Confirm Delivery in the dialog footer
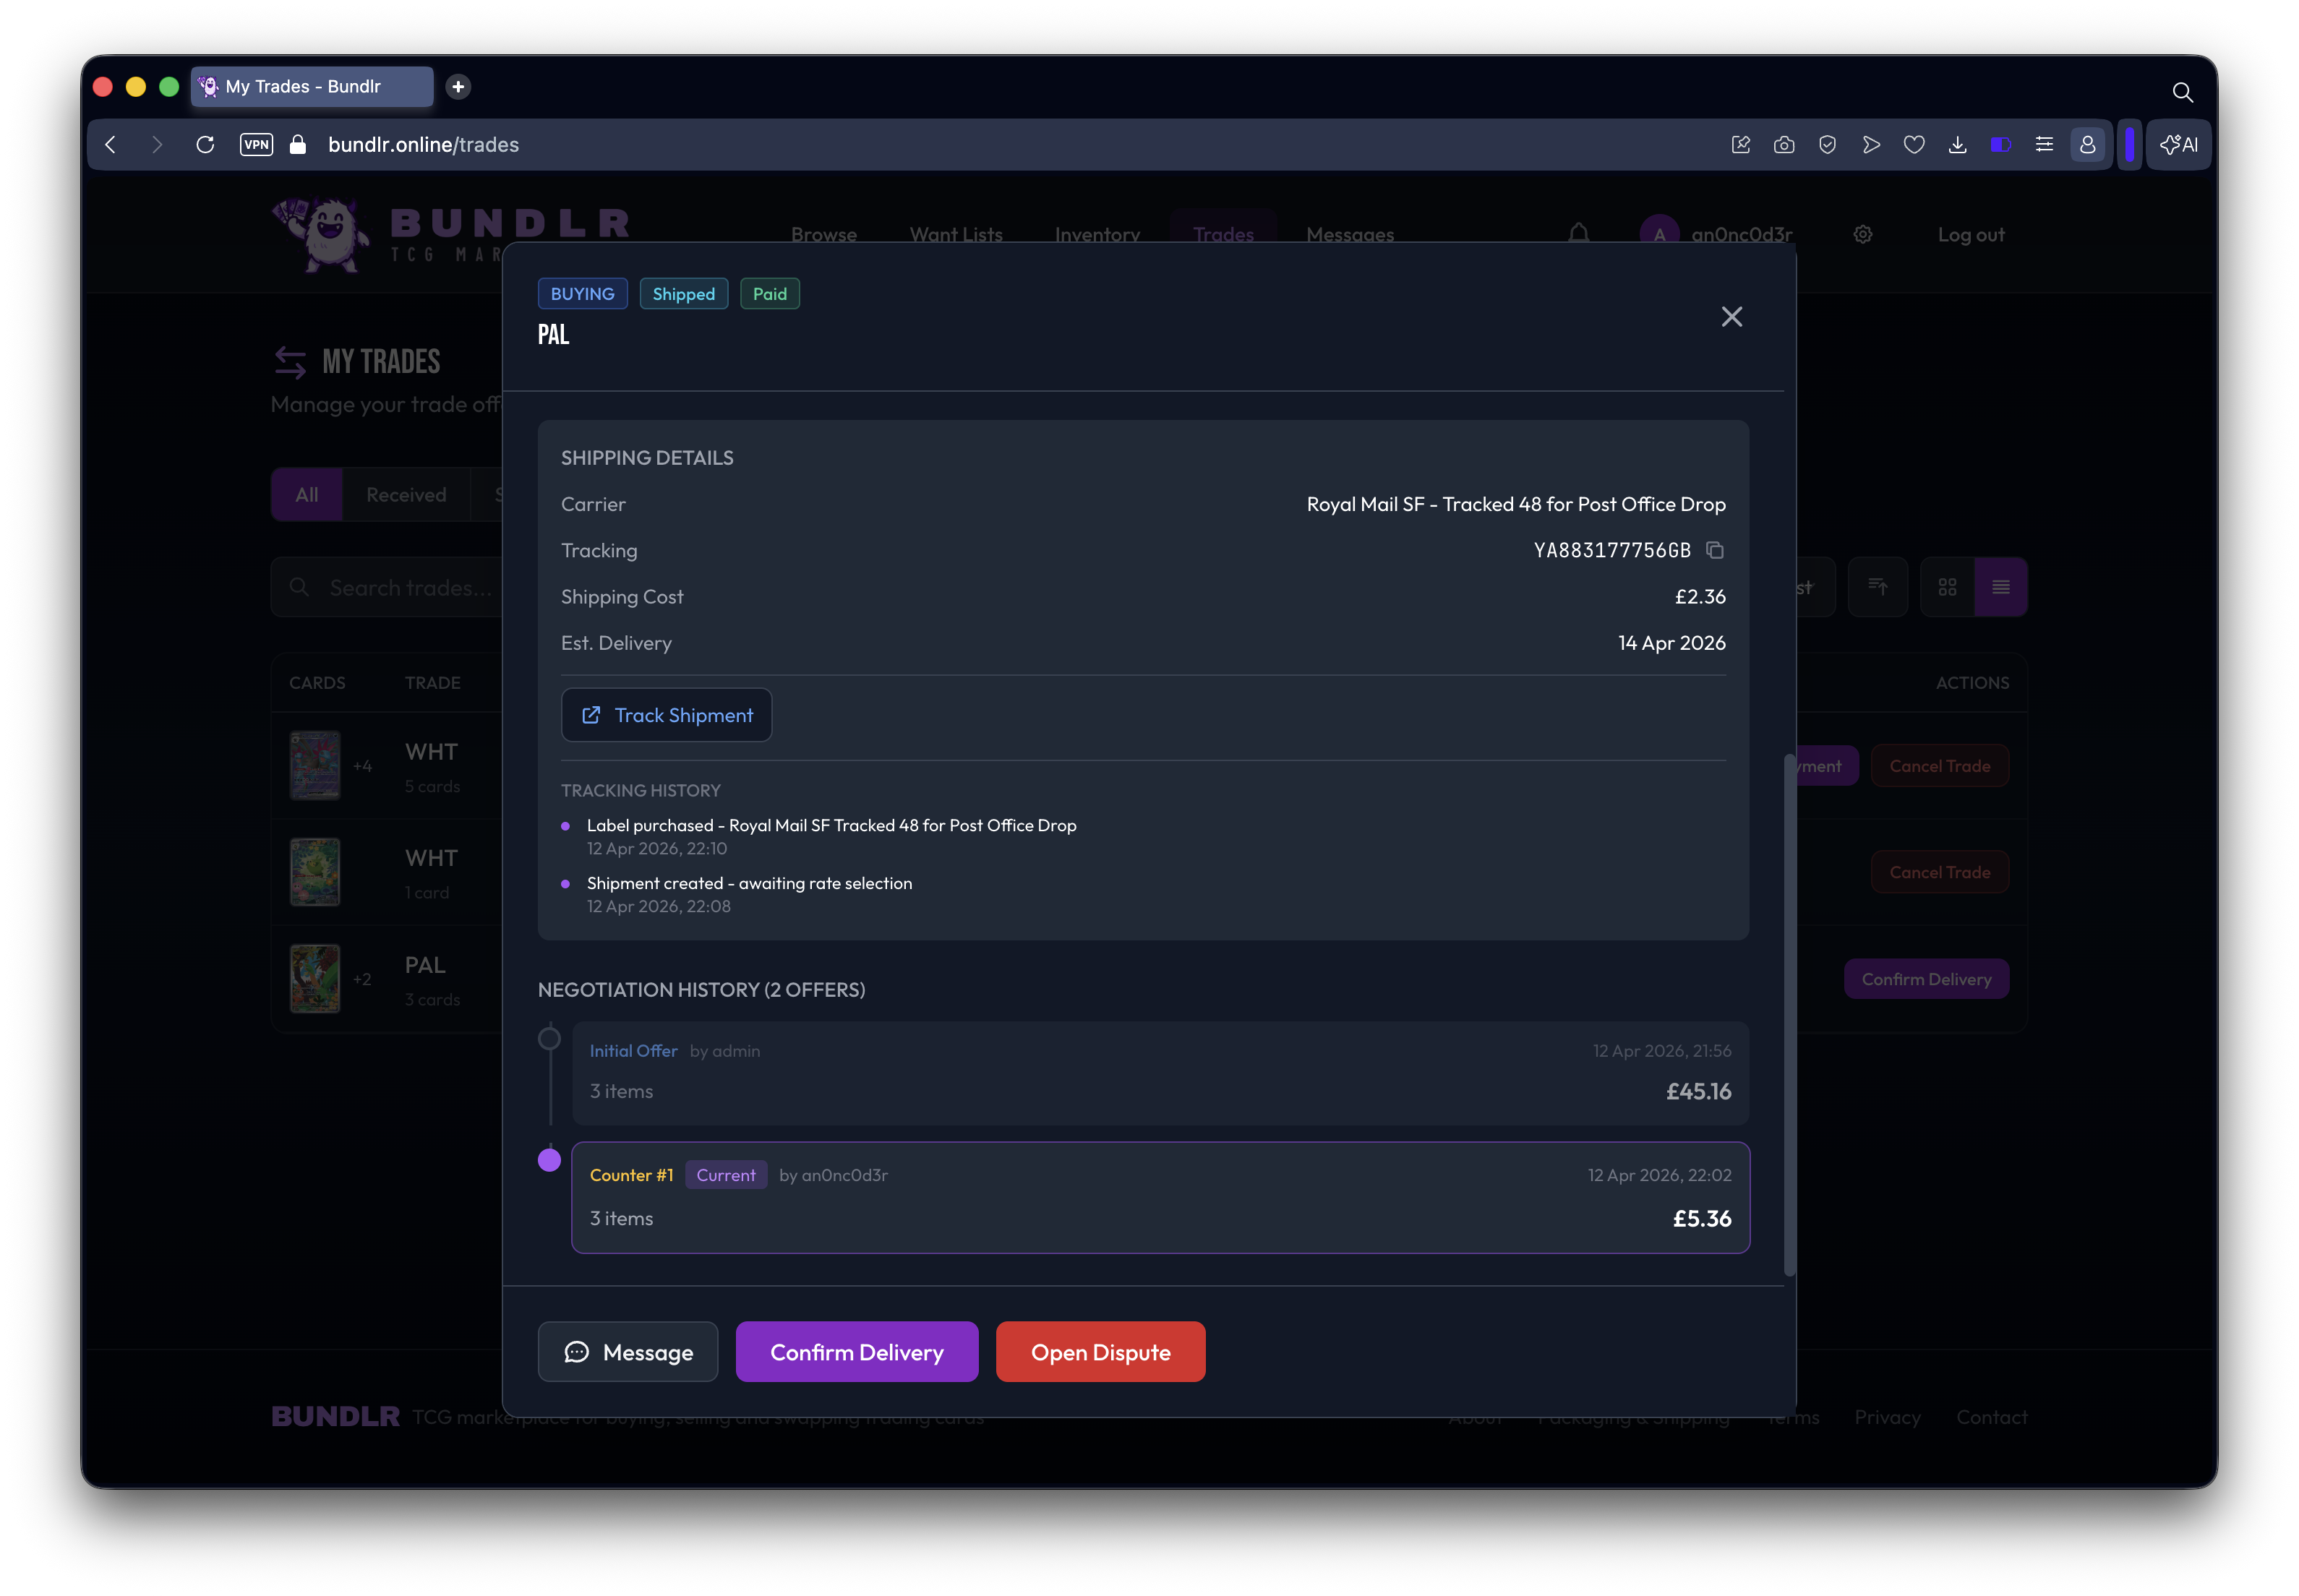Screen dimensions: 2299x1596 [856, 1352]
